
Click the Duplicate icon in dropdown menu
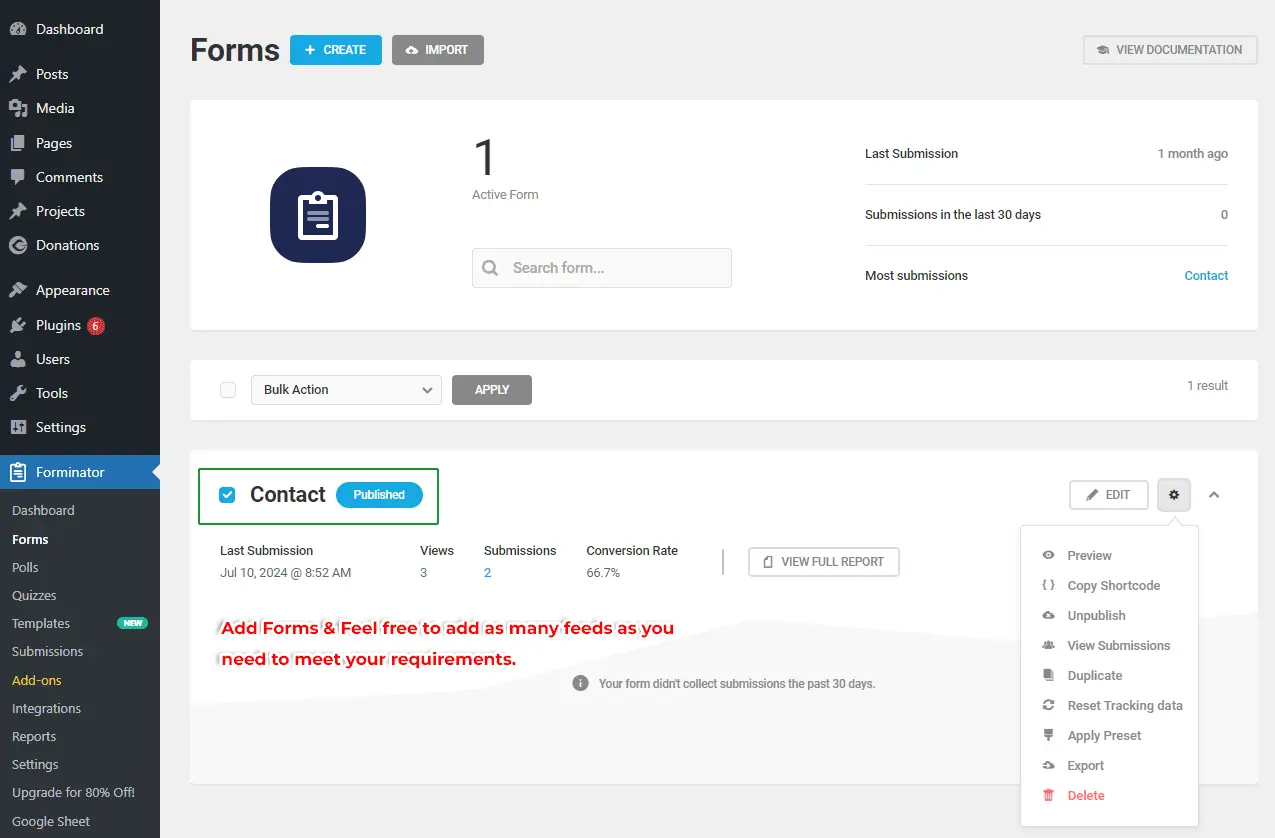tap(1048, 676)
